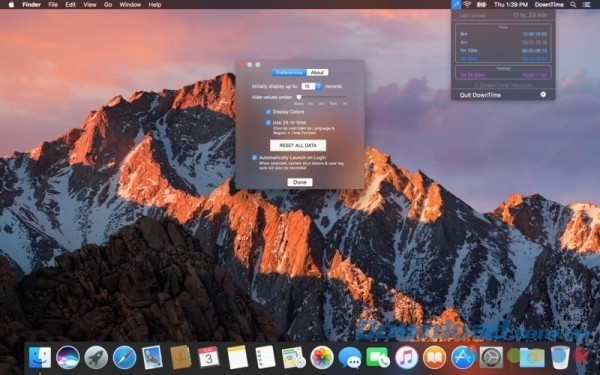Open the records count dropdown showing 15
This screenshot has width=600, height=375.
[311, 86]
